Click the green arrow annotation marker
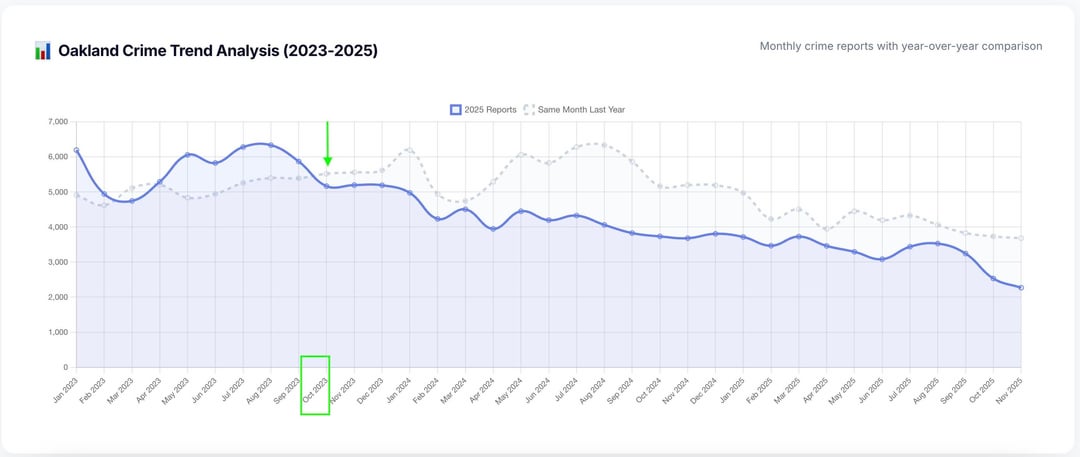This screenshot has height=457, width=1080. 327,145
